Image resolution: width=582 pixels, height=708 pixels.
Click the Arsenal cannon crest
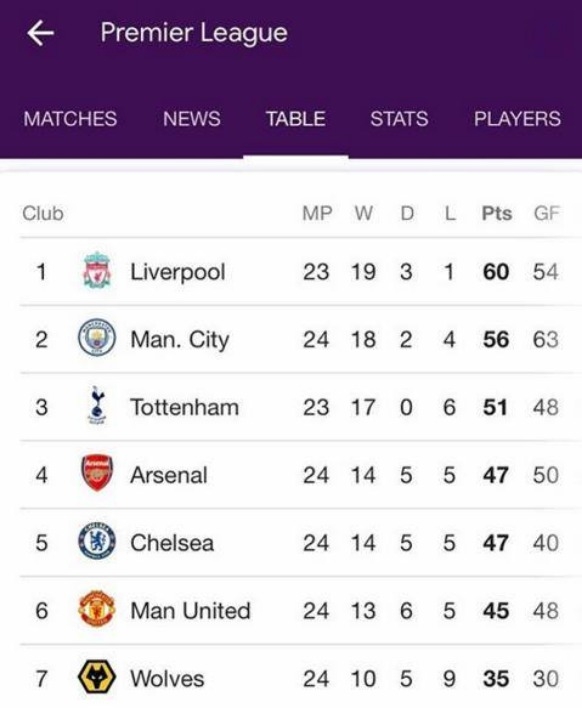pyautogui.click(x=97, y=473)
